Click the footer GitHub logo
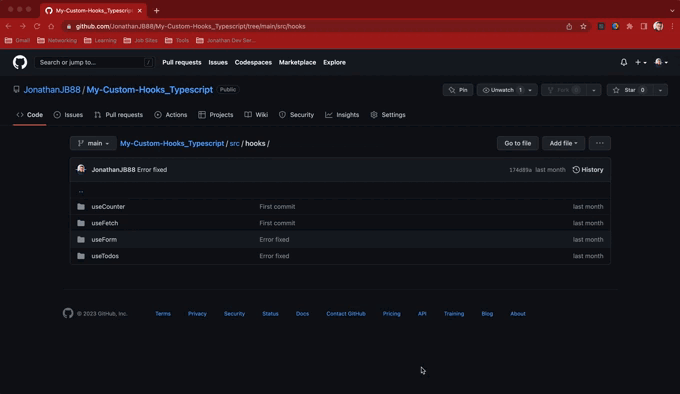680x394 pixels. point(68,313)
